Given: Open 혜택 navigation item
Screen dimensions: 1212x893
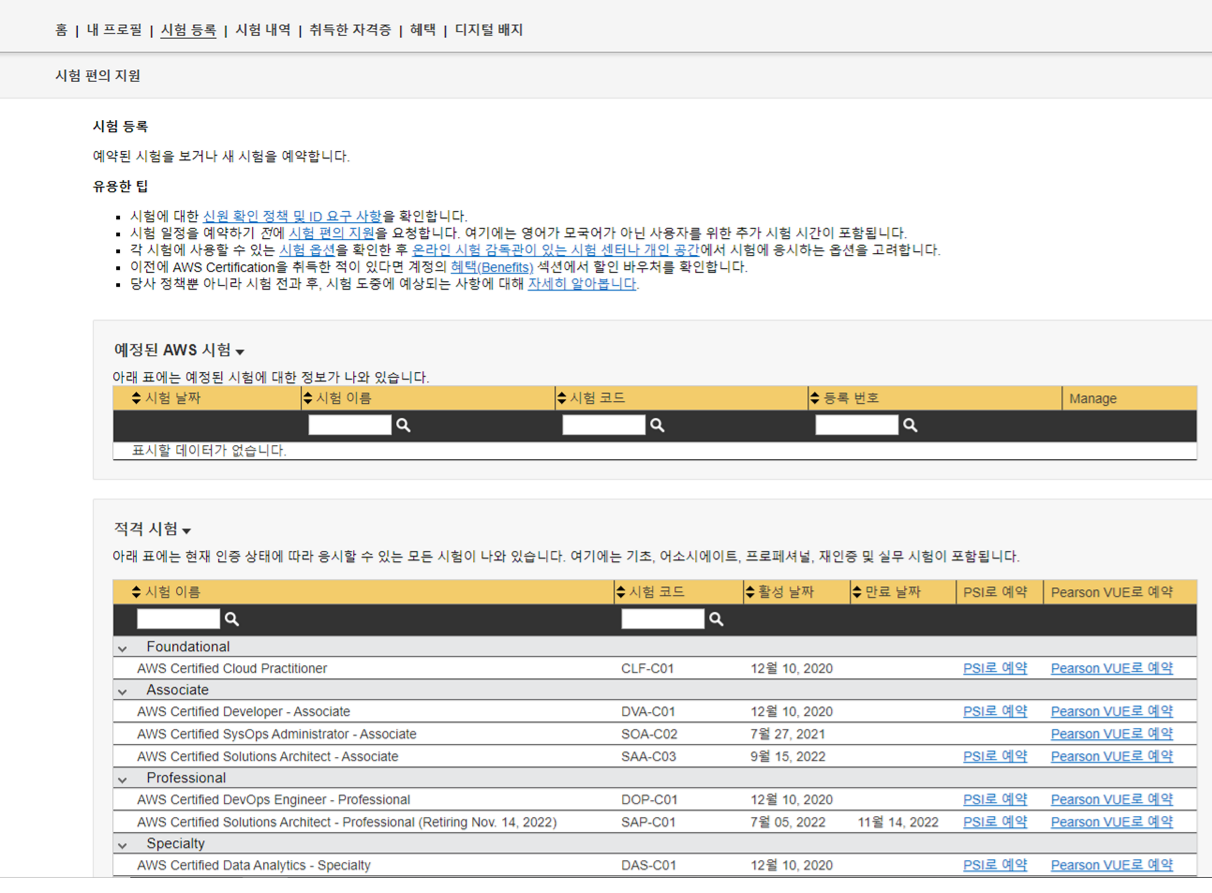Looking at the screenshot, I should pos(423,30).
